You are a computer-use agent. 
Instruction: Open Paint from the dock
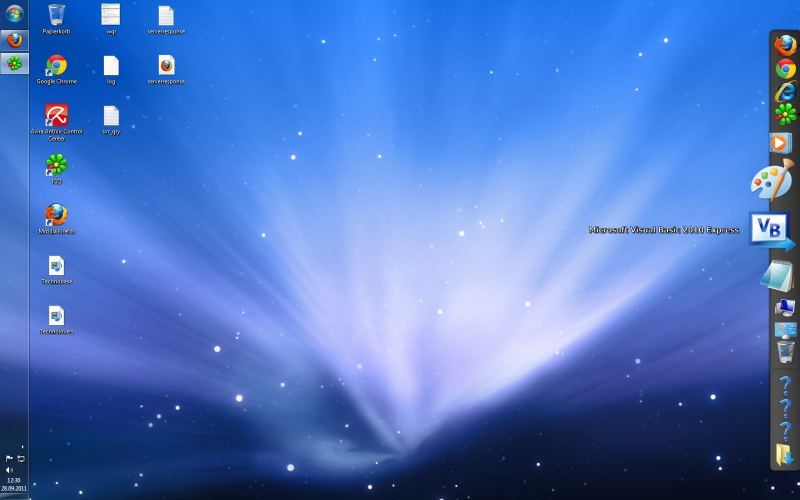pyautogui.click(x=773, y=180)
